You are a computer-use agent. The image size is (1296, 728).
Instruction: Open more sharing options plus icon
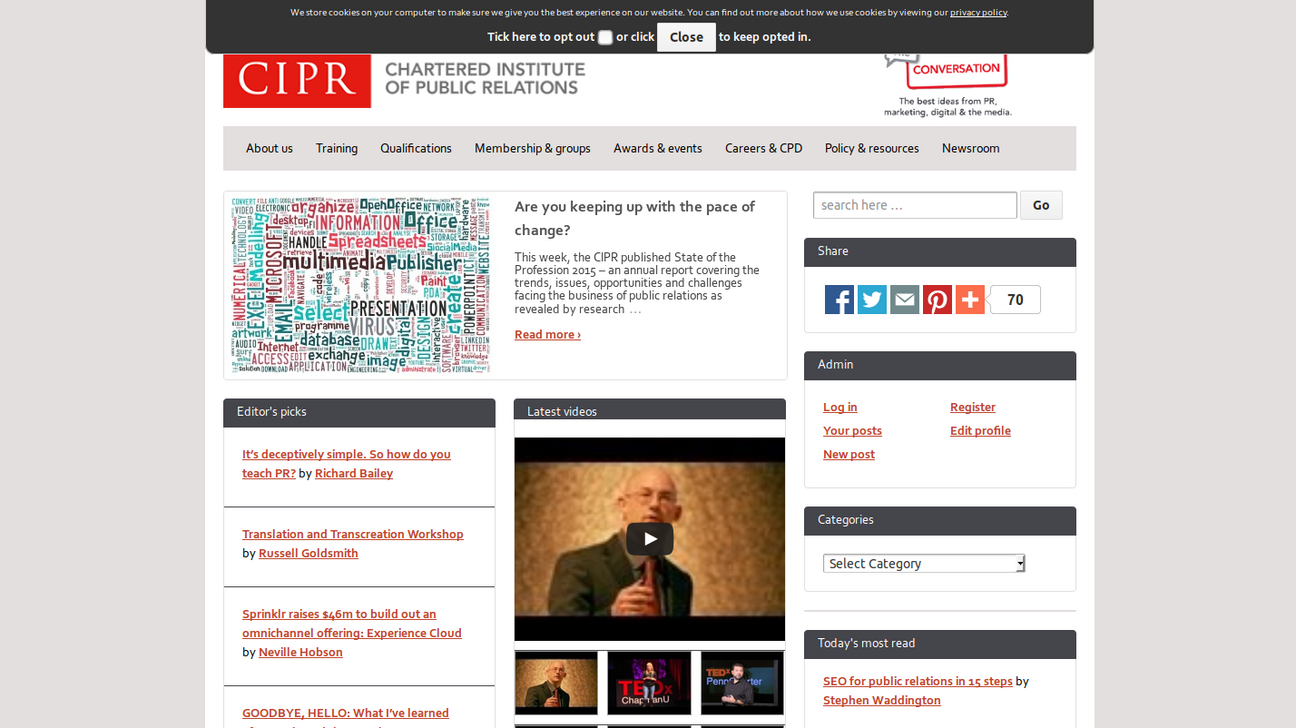coord(970,300)
